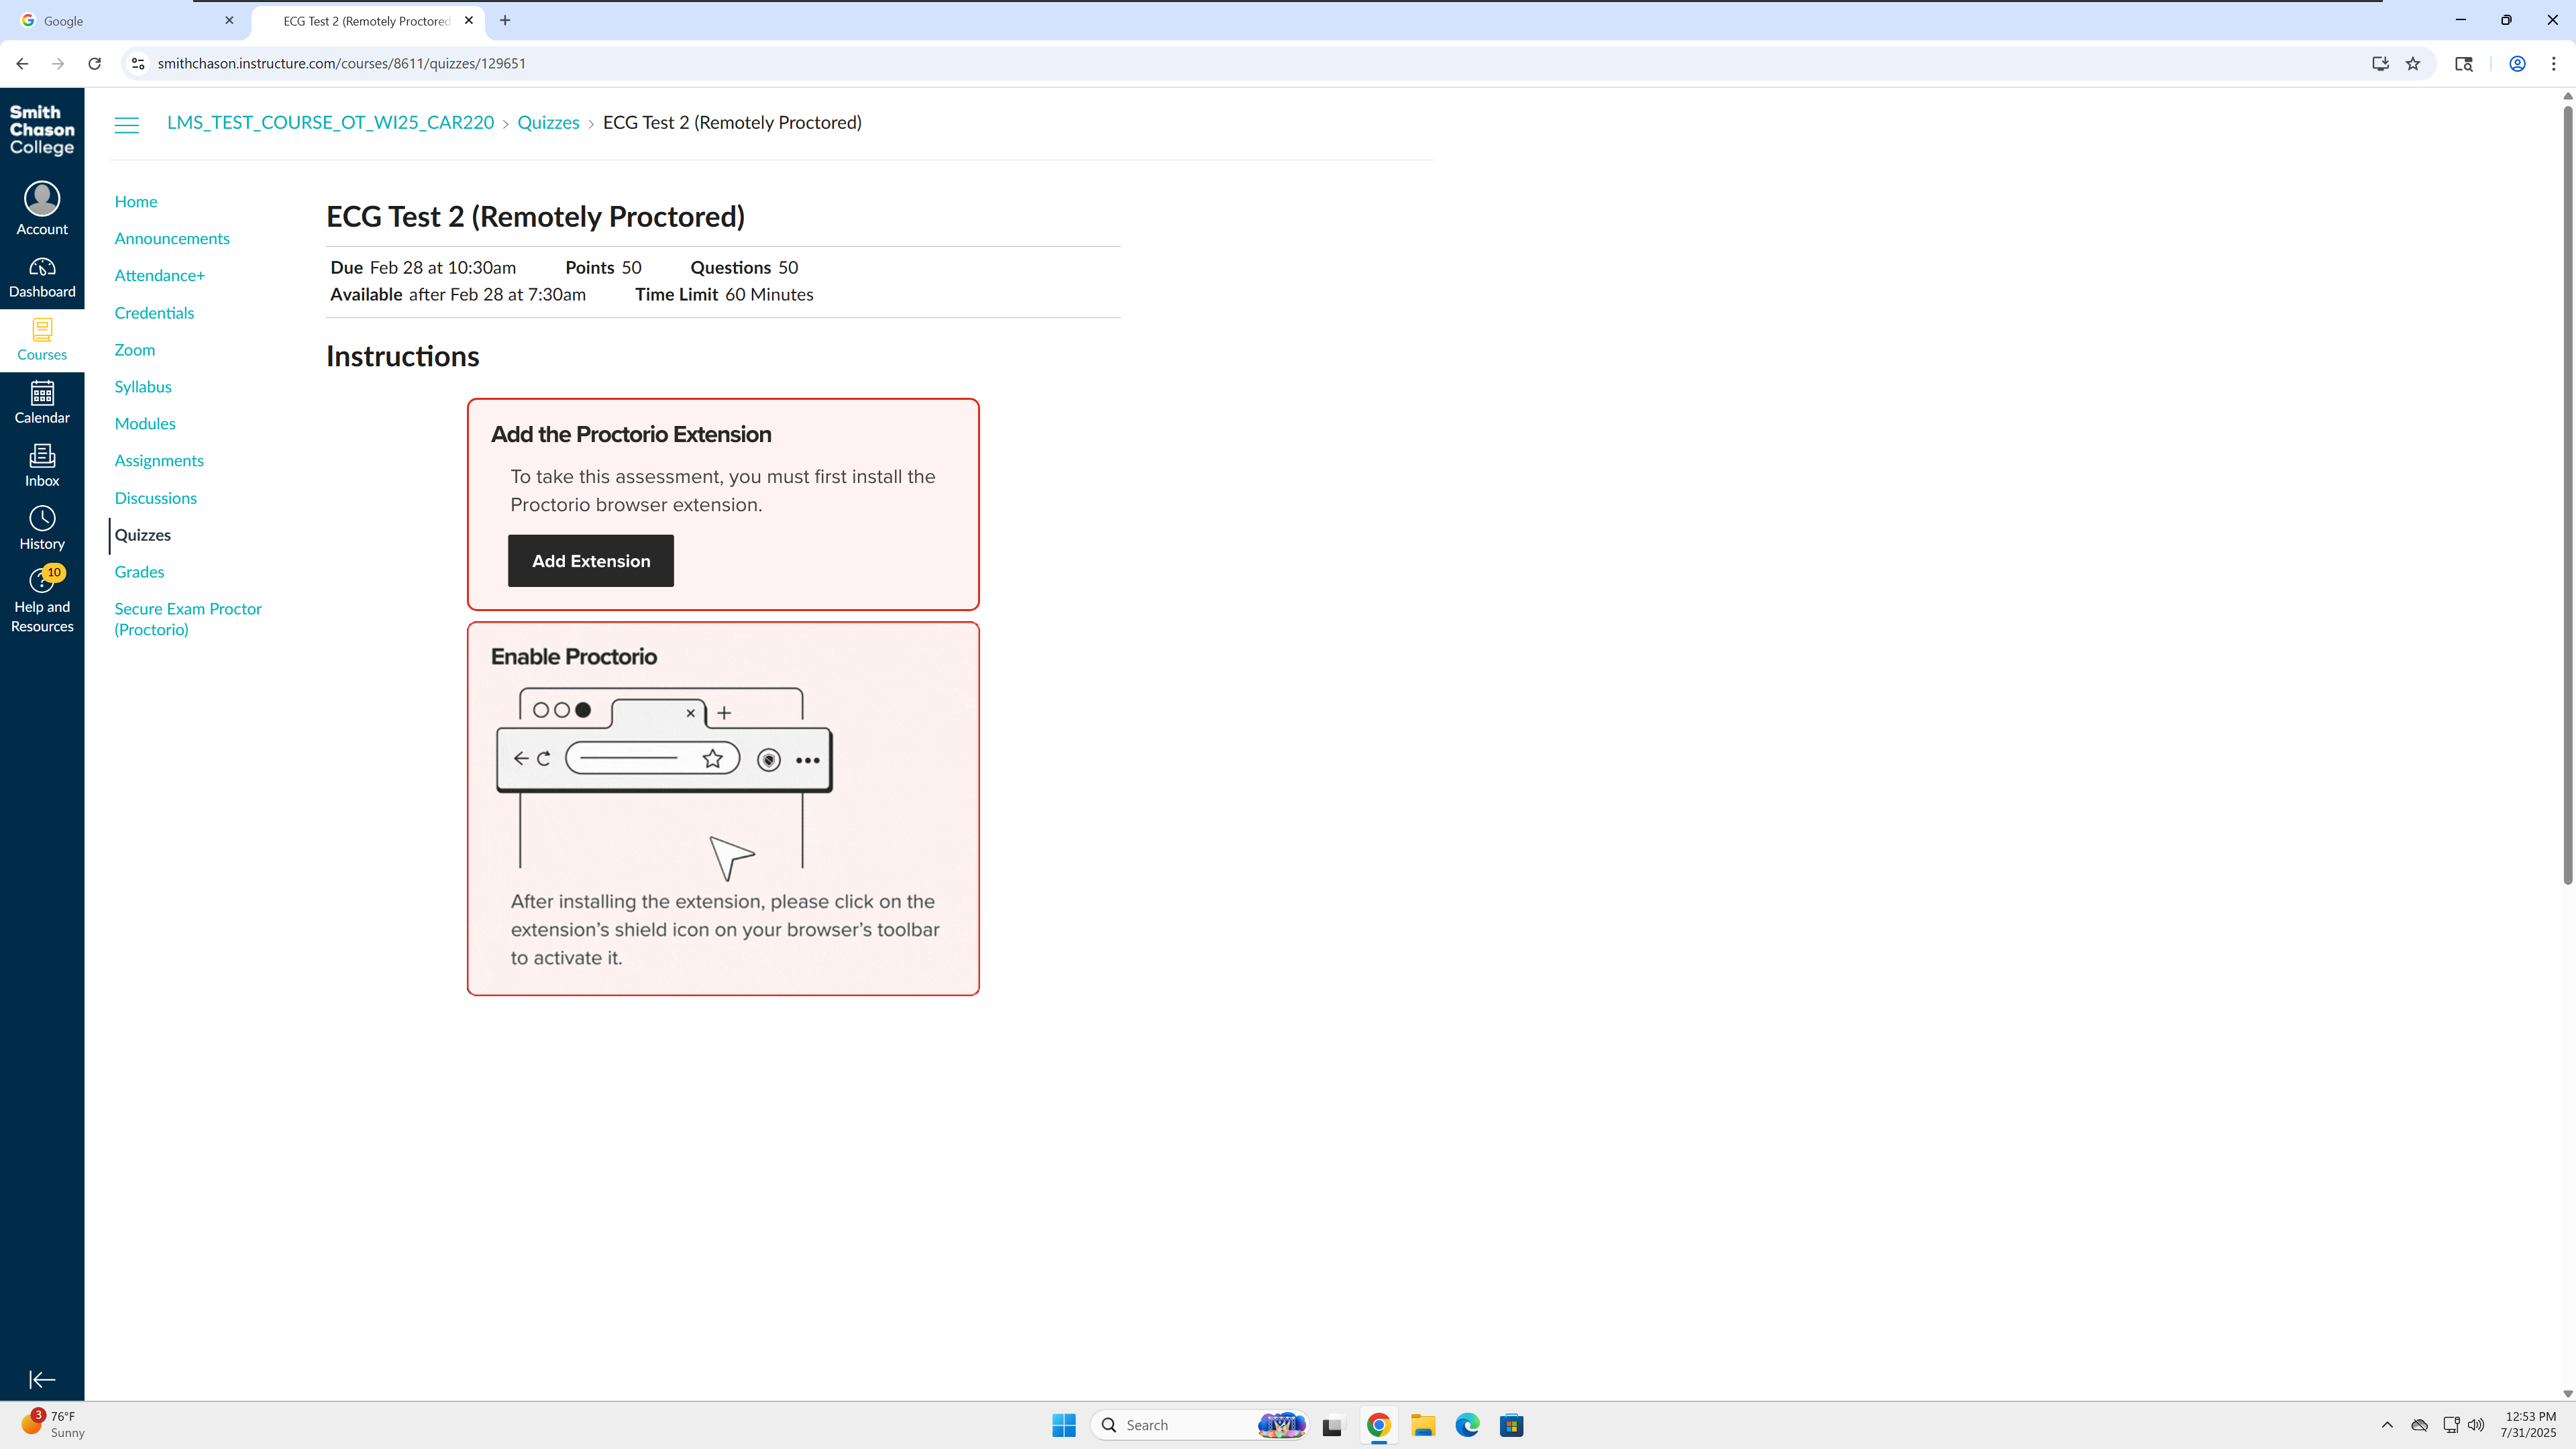
Task: Switch to the ECG Test 2 tab
Action: coord(368,20)
